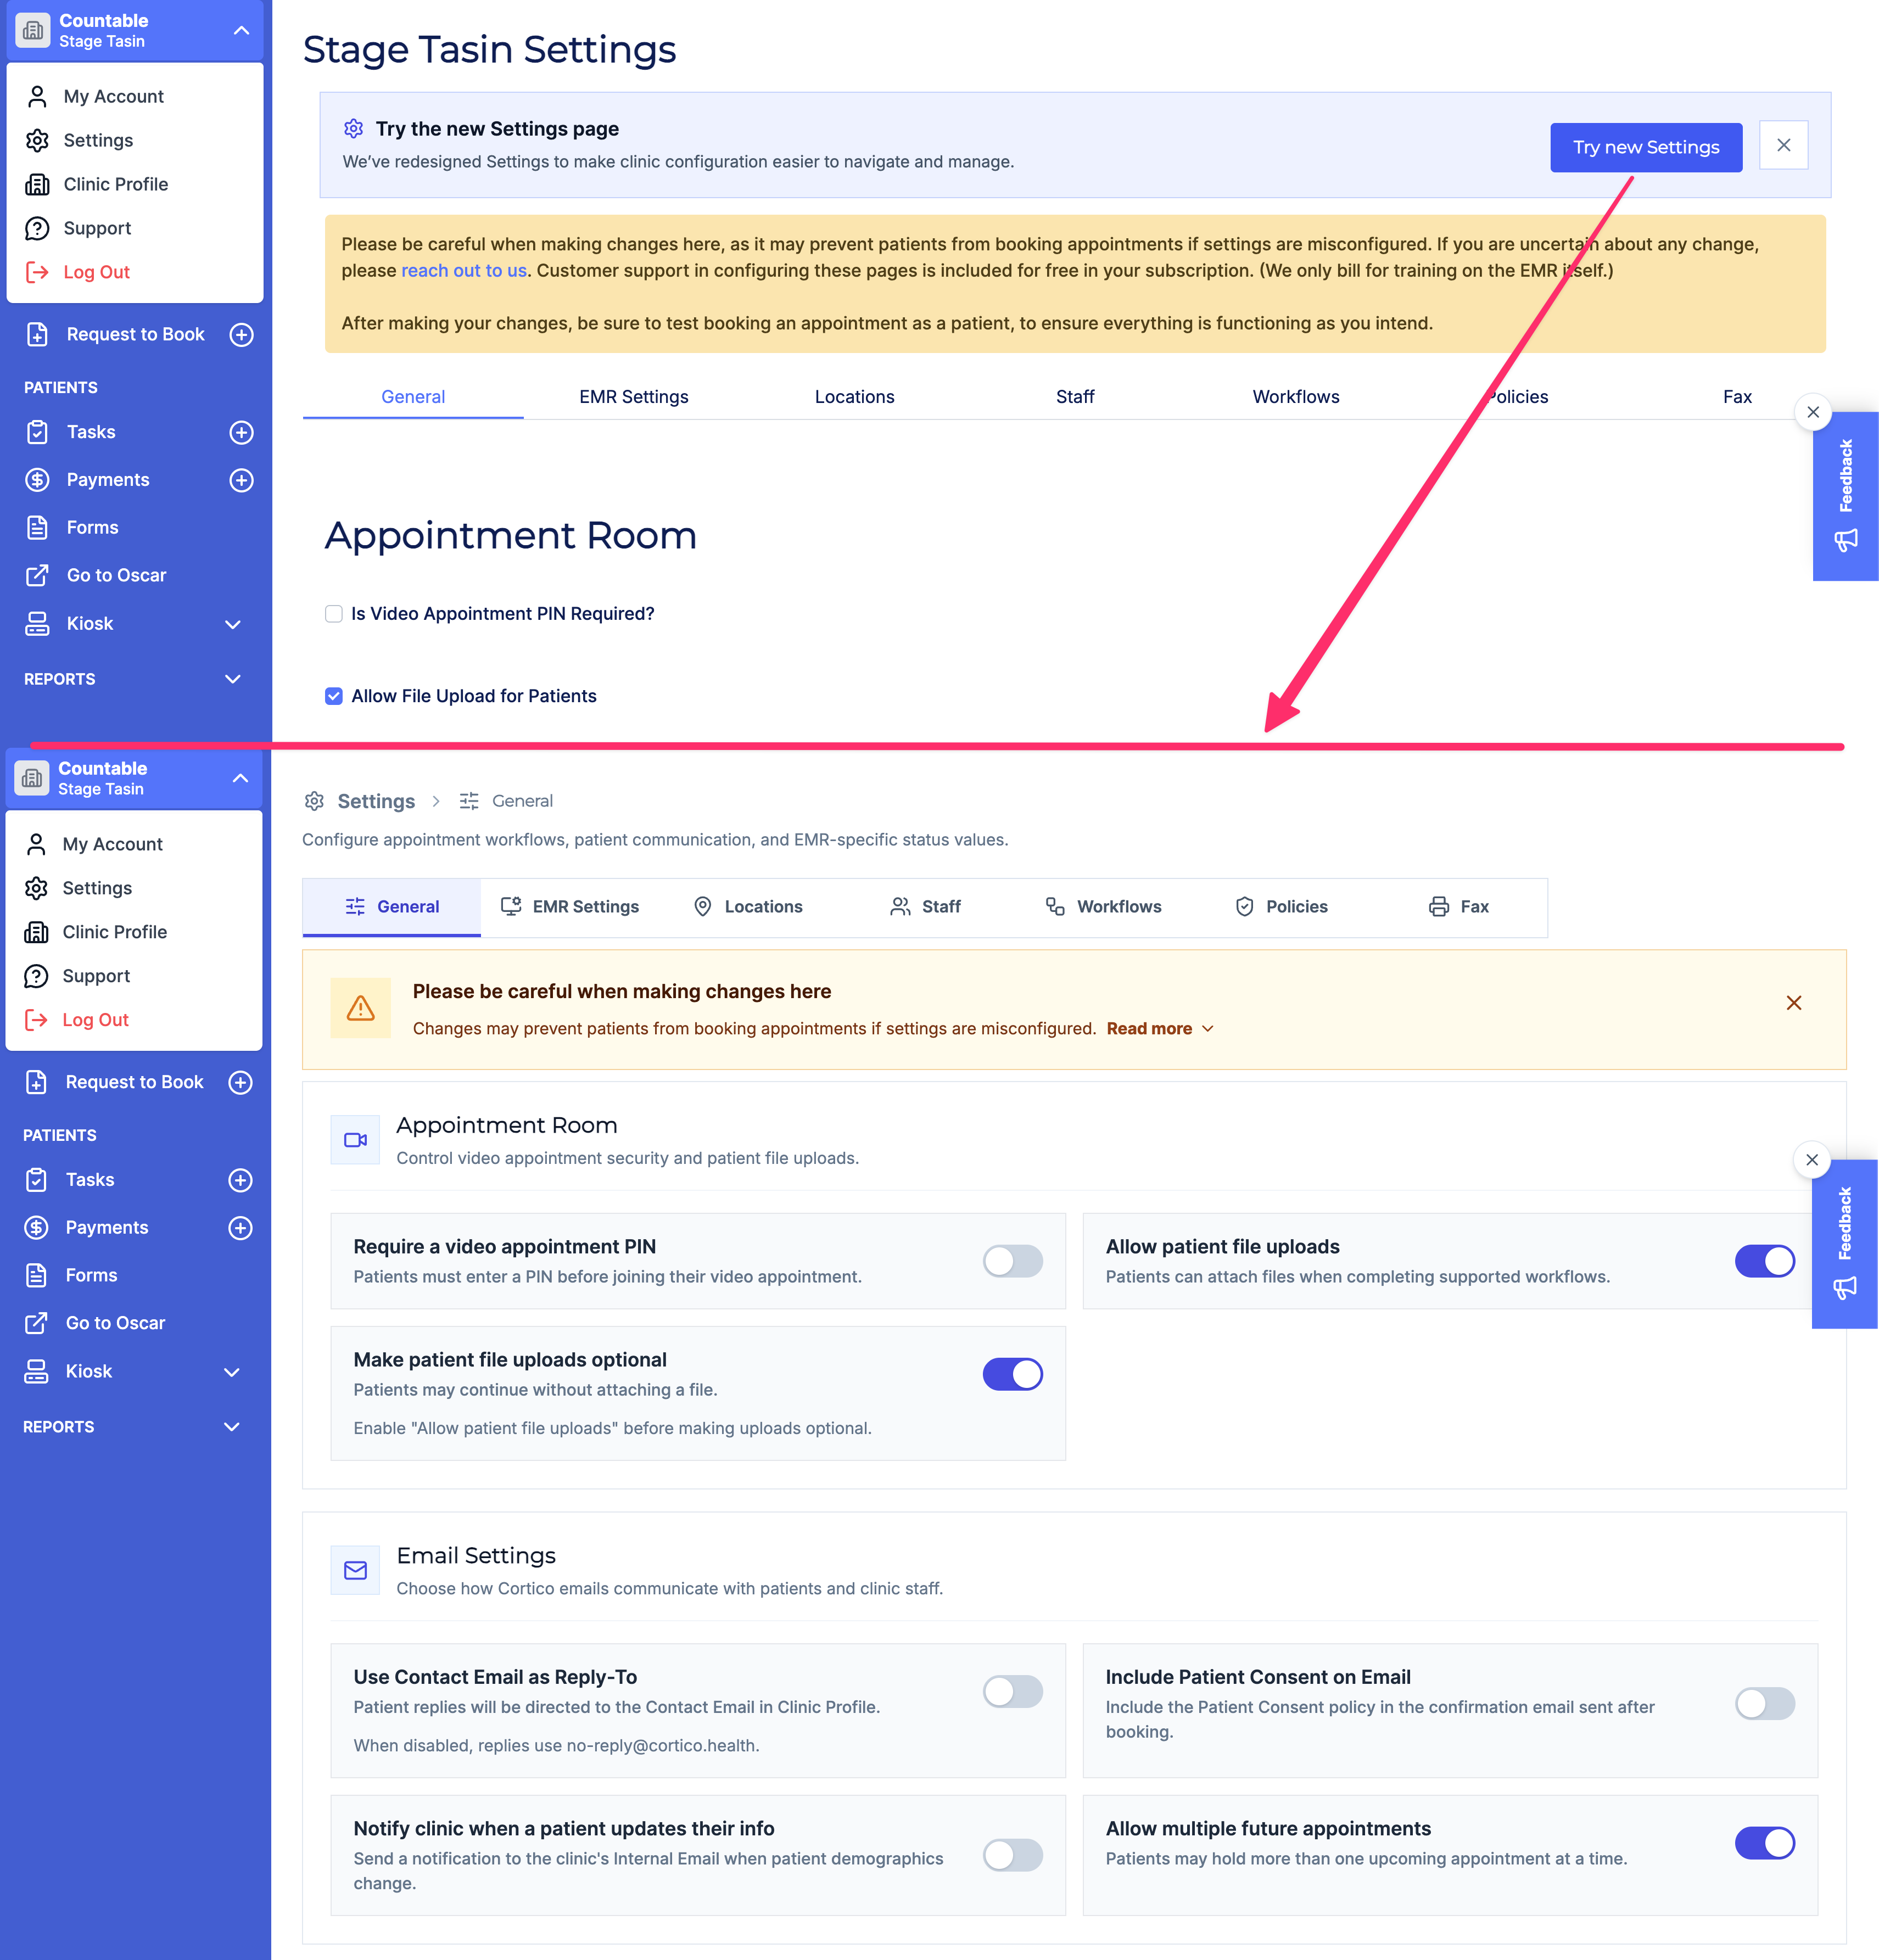Enable Use Contact Email as Reply-To toggle
The image size is (1879, 1960).
(x=1012, y=1691)
